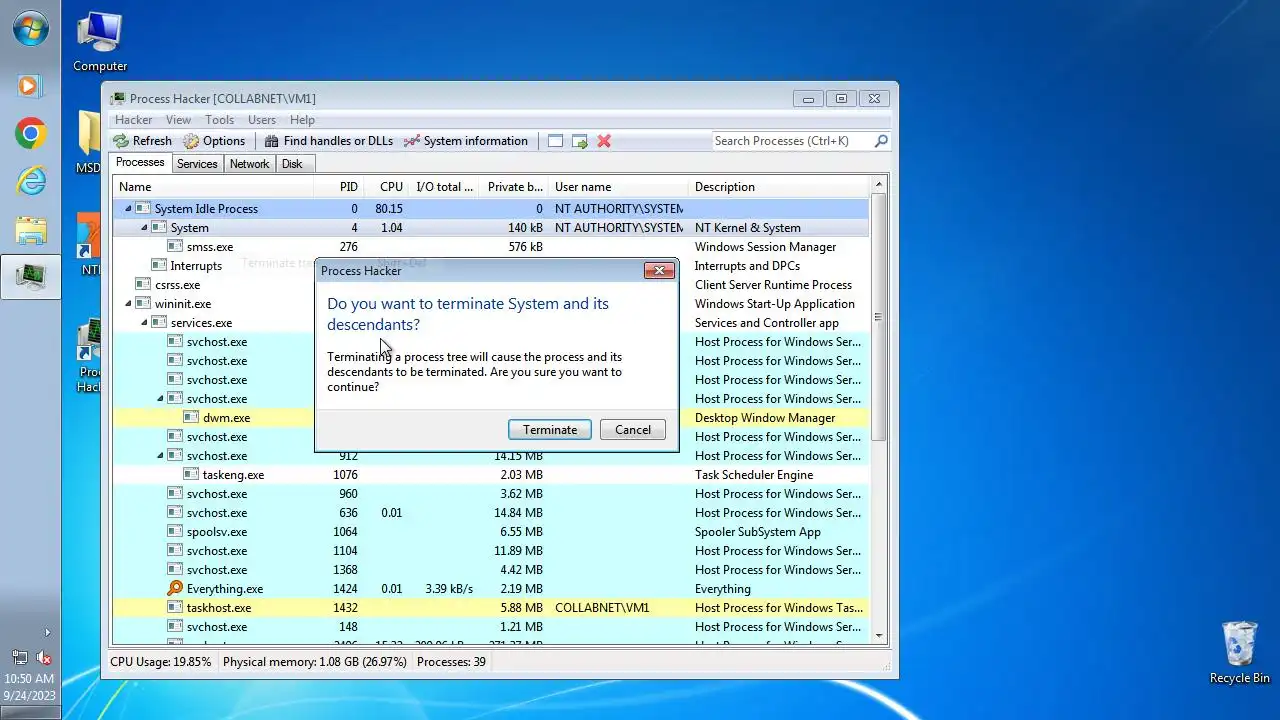Screen dimensions: 1280x720
Task: Select svchost.exe row with PID 1368
Action: 491,570
